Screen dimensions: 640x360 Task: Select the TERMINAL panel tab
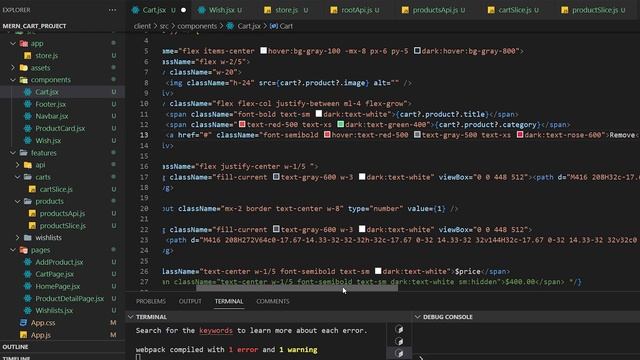[x=229, y=301]
